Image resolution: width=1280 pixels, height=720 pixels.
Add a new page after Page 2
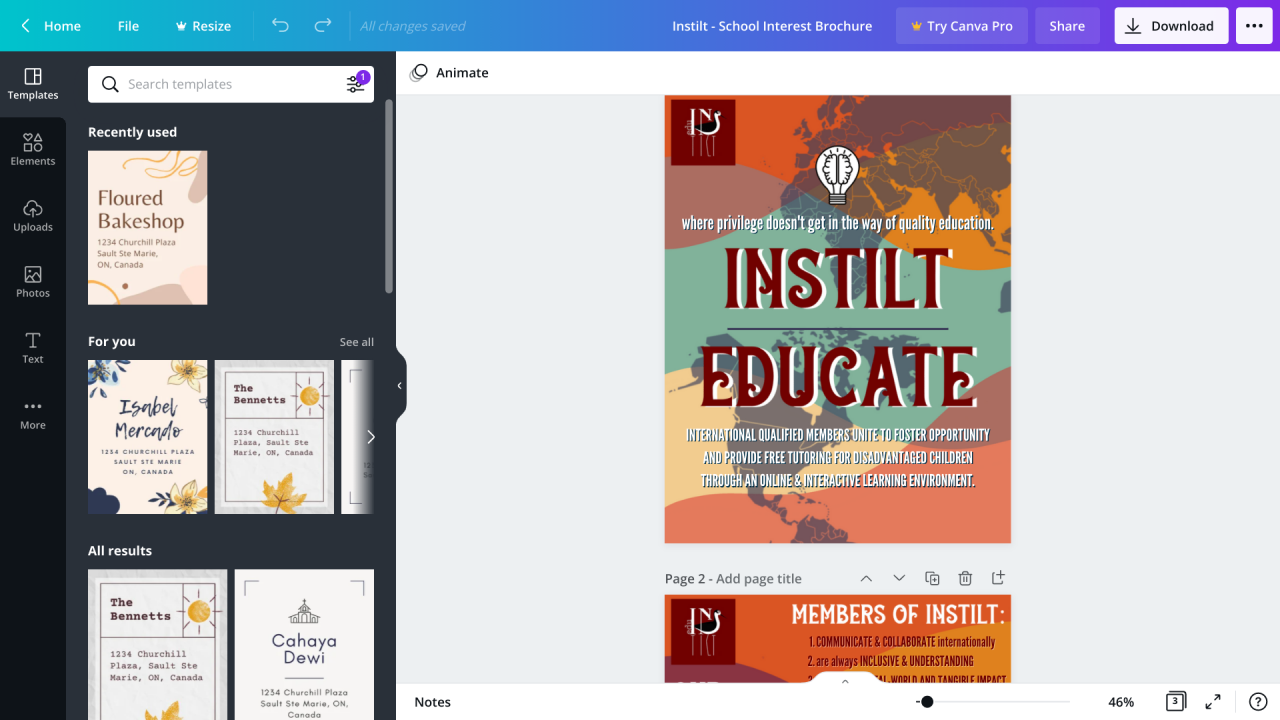click(x=998, y=578)
